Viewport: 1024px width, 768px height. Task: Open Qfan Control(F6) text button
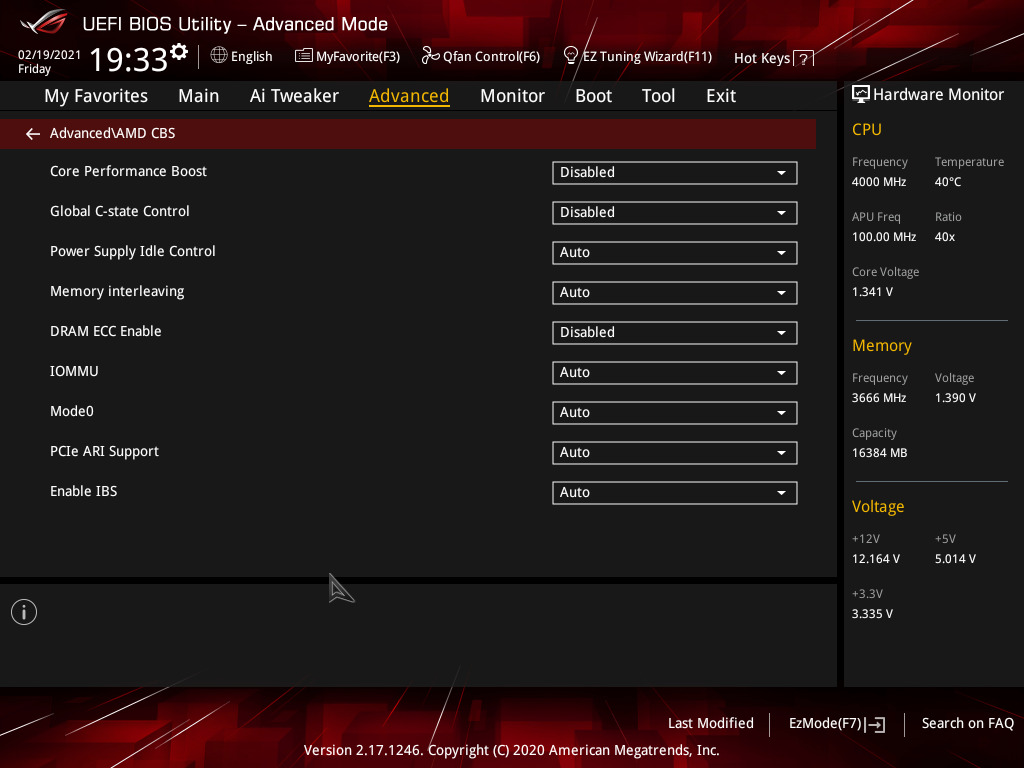pyautogui.click(x=491, y=57)
